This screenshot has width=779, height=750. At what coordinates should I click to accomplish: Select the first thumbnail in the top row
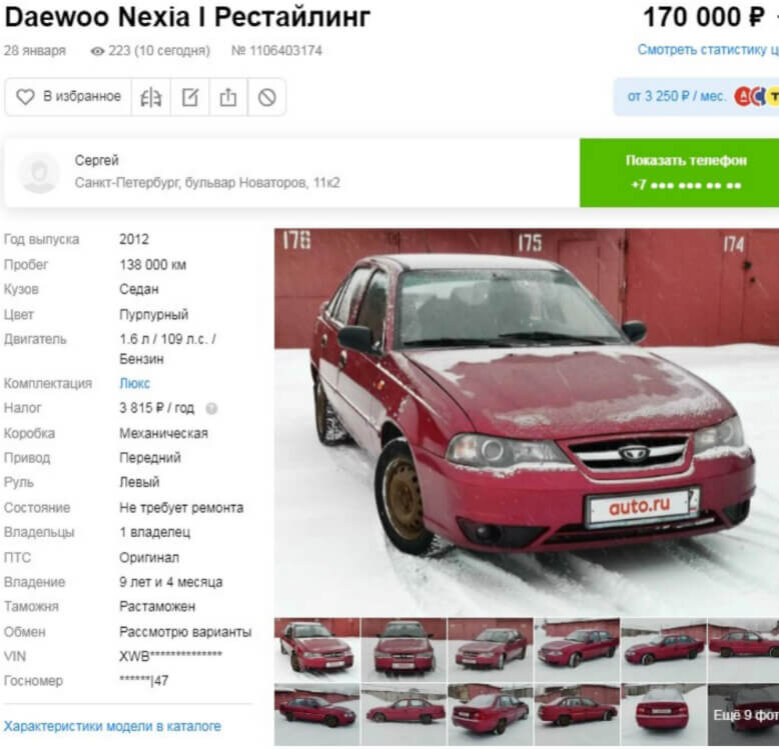(x=317, y=649)
